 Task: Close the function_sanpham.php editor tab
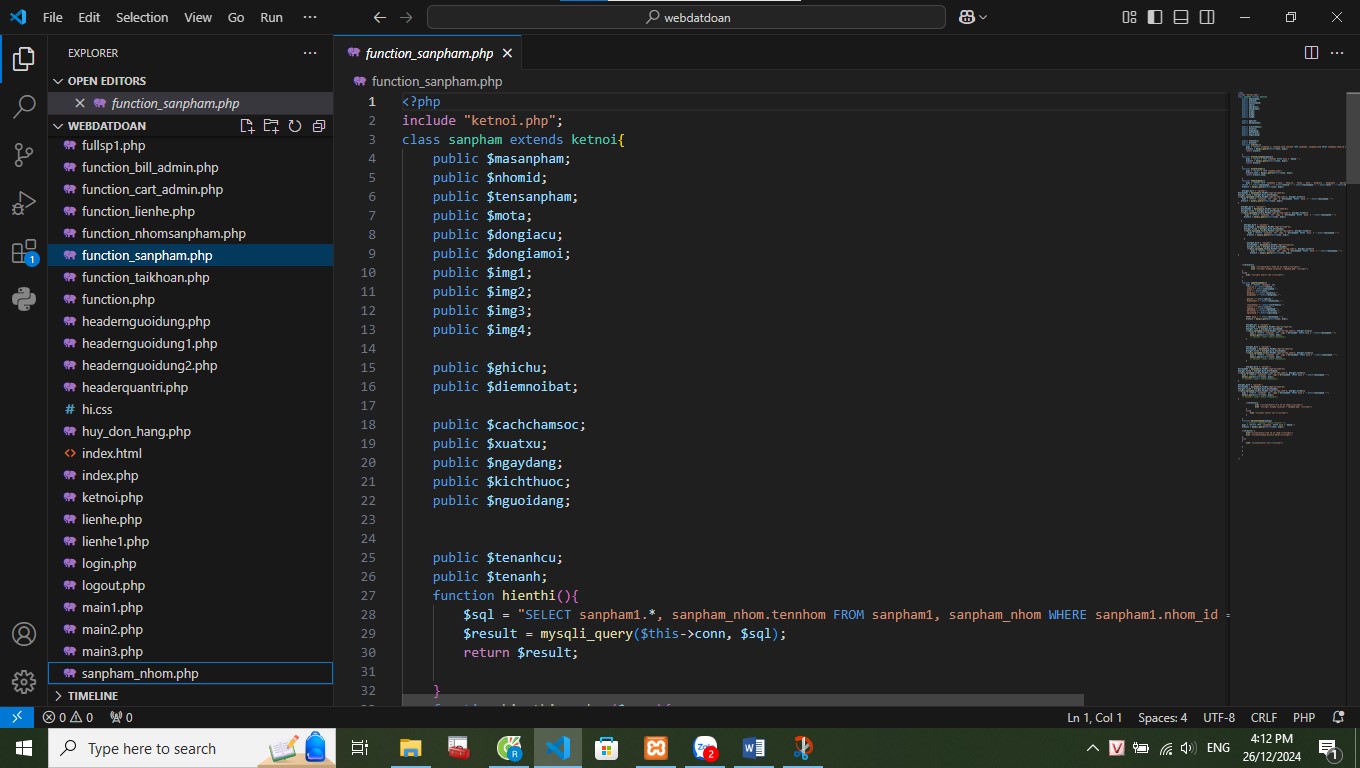pyautogui.click(x=507, y=53)
